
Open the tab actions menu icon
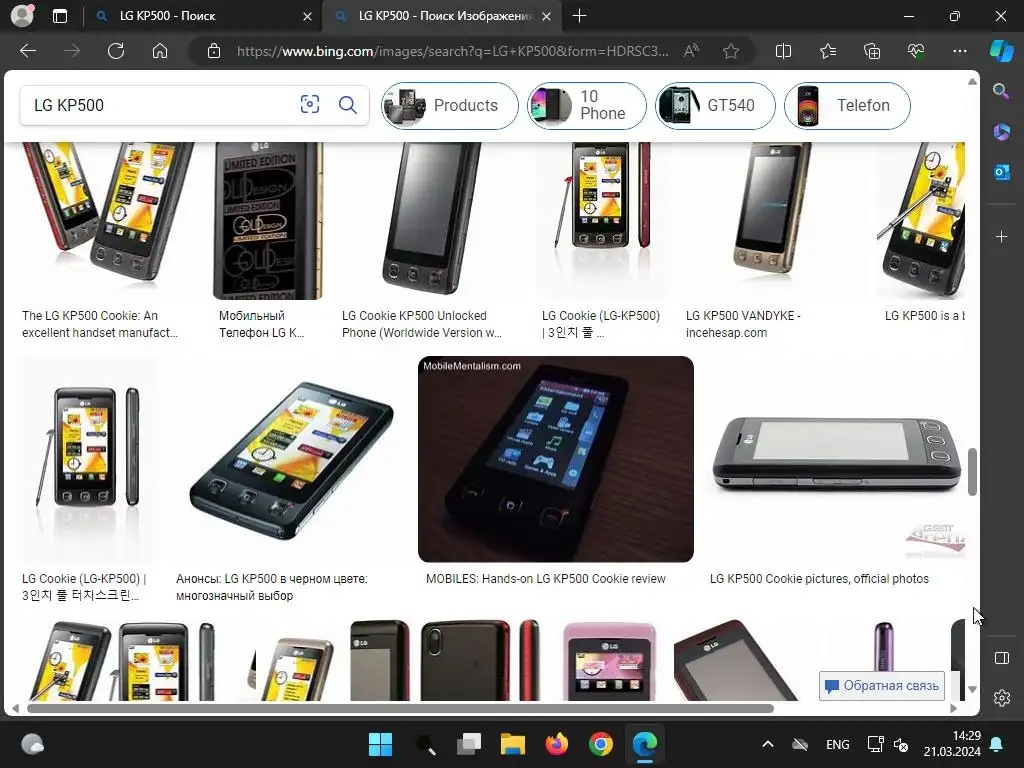[x=60, y=16]
